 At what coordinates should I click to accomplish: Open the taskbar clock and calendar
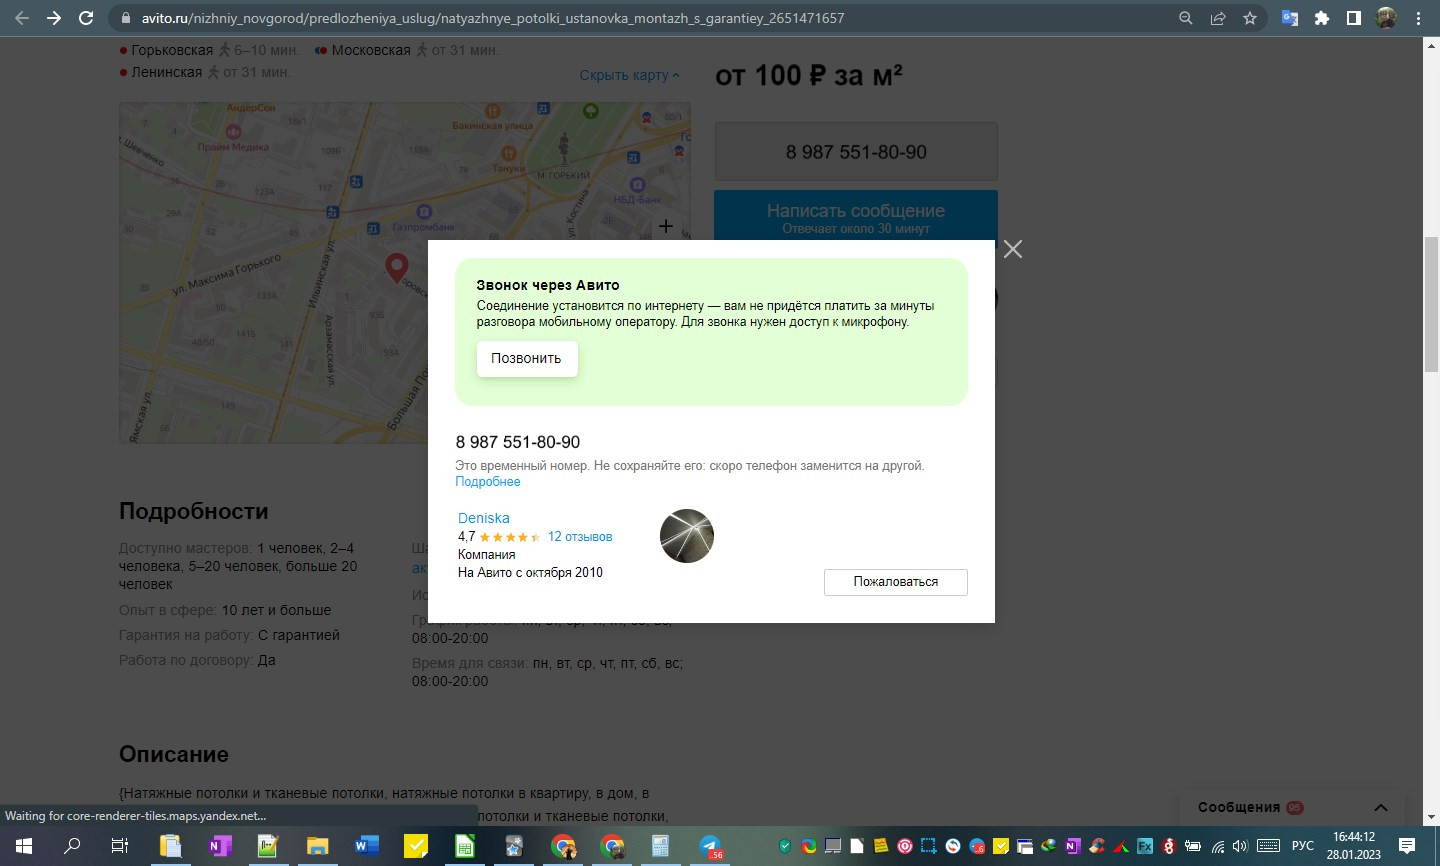point(1354,846)
